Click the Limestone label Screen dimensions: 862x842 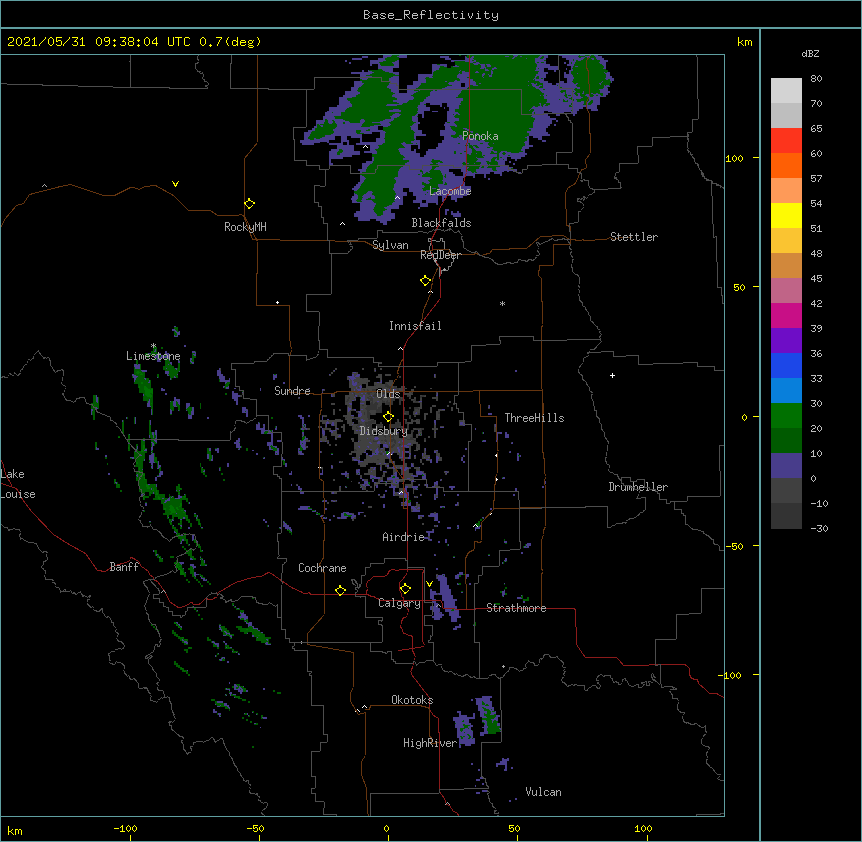click(x=153, y=356)
